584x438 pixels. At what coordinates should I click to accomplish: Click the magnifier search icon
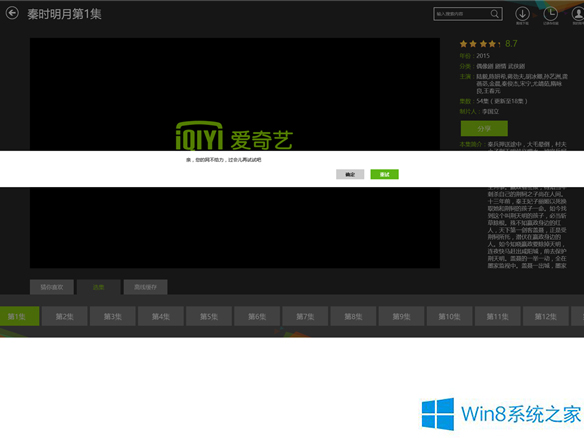click(495, 14)
